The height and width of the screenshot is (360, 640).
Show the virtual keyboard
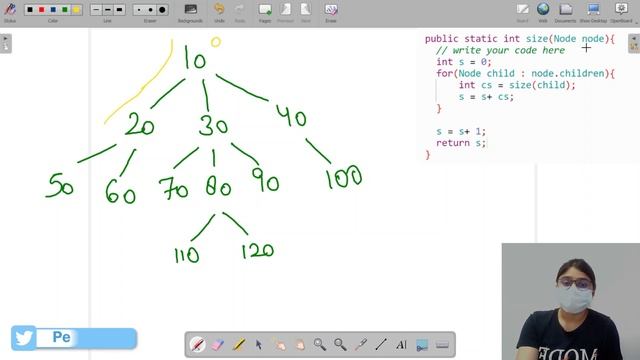click(442, 345)
